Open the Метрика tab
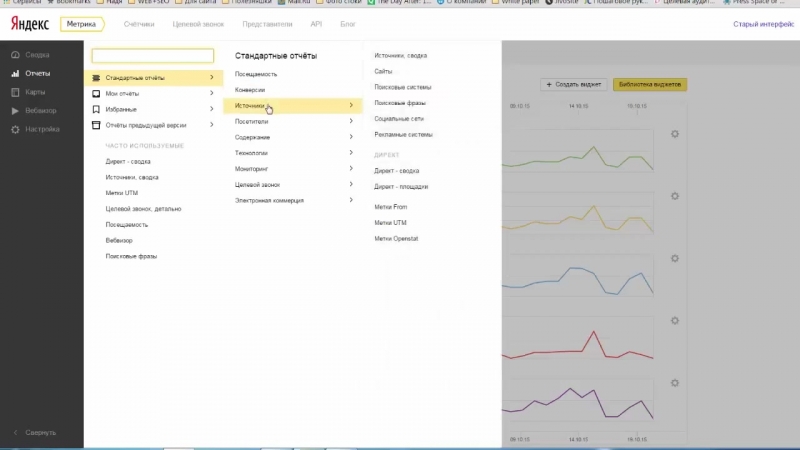Screen dimensions: 800x450 tap(82, 24)
